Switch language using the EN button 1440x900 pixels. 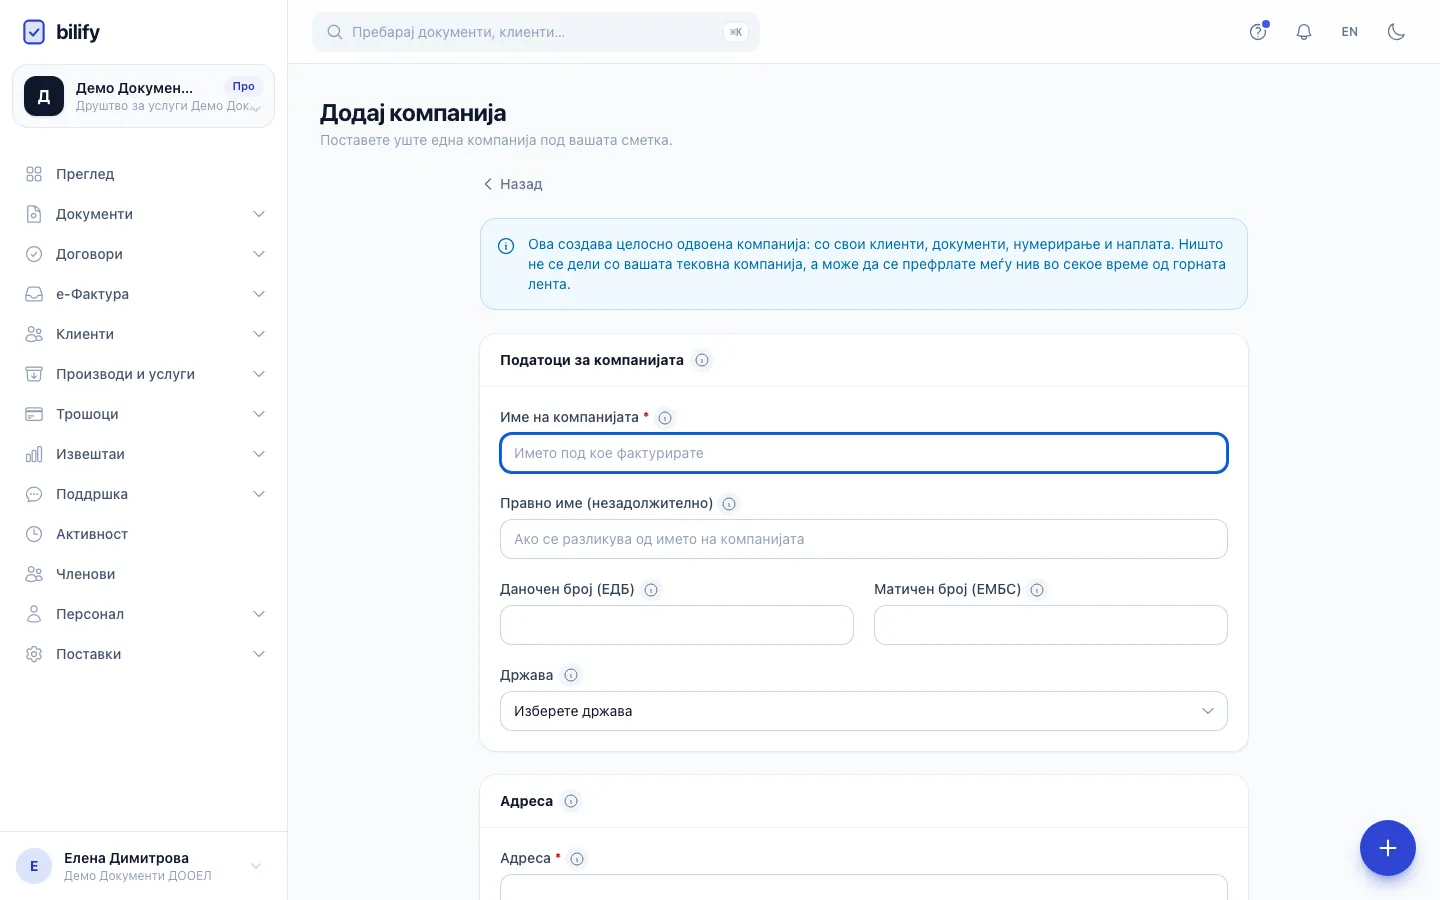pyautogui.click(x=1350, y=32)
